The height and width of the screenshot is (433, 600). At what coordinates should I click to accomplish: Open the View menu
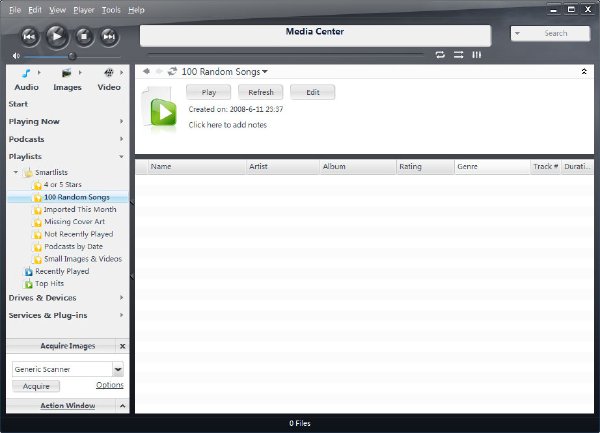(x=57, y=10)
